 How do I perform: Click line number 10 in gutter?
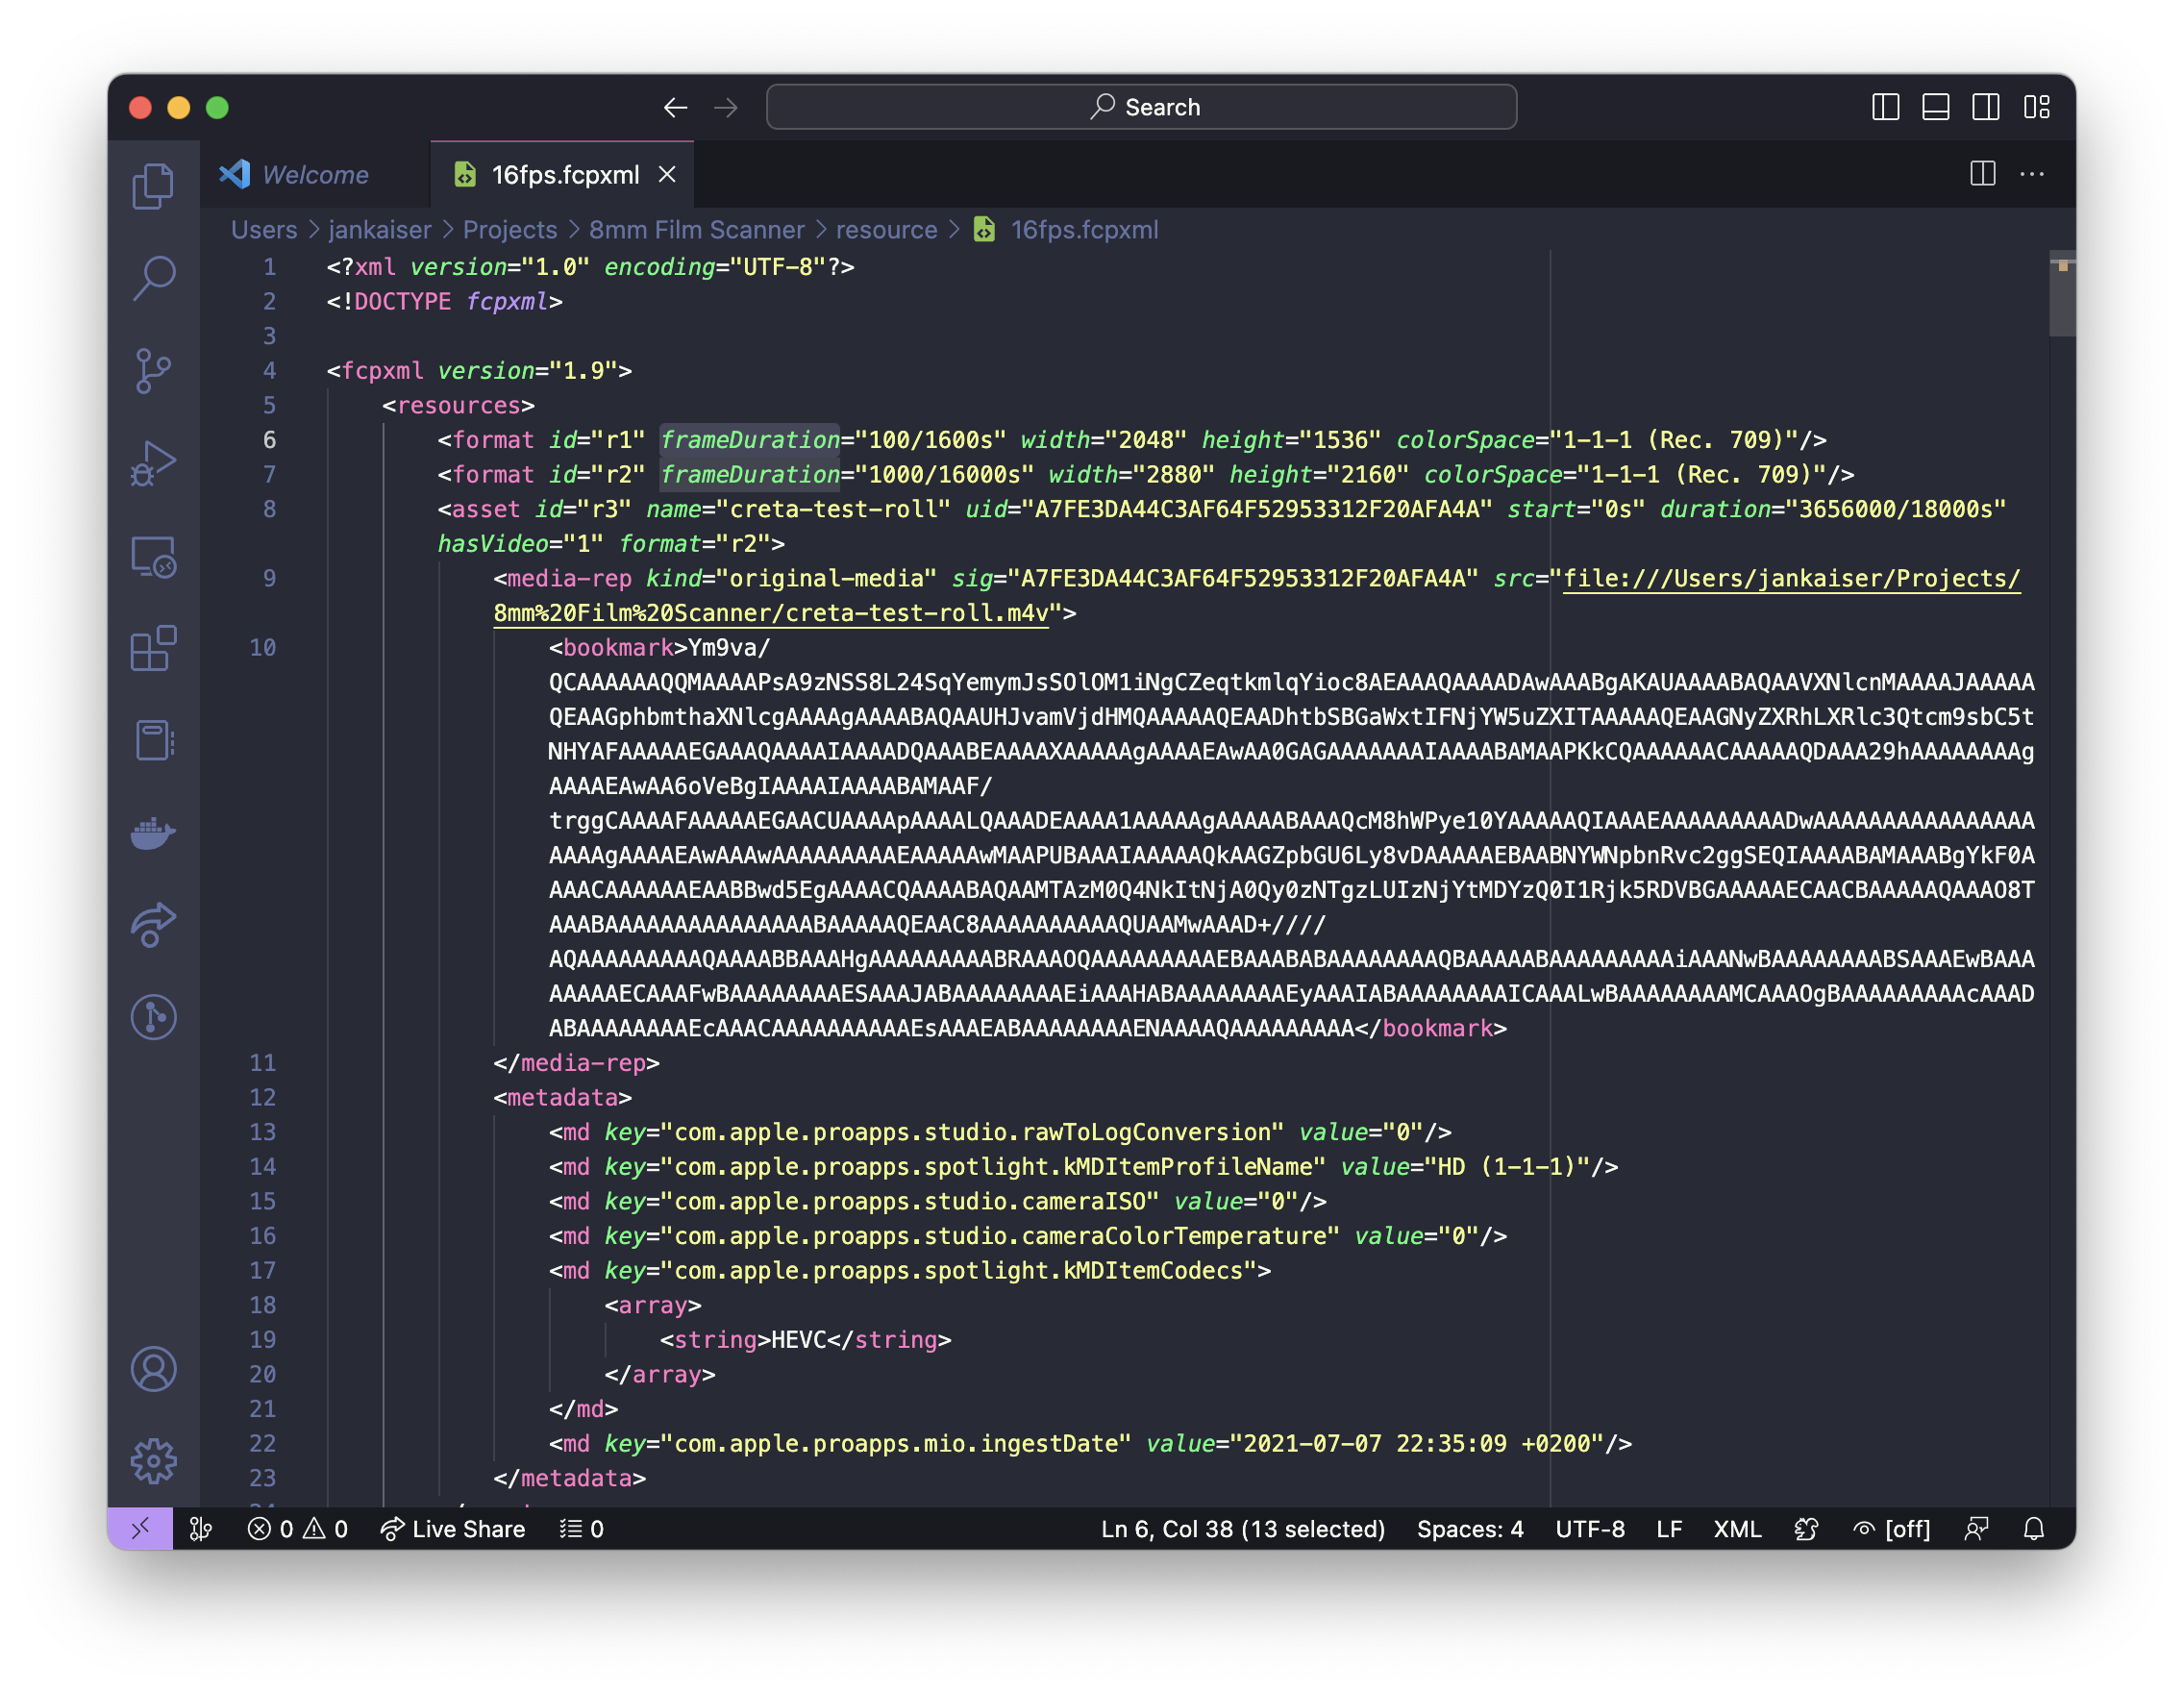[262, 648]
